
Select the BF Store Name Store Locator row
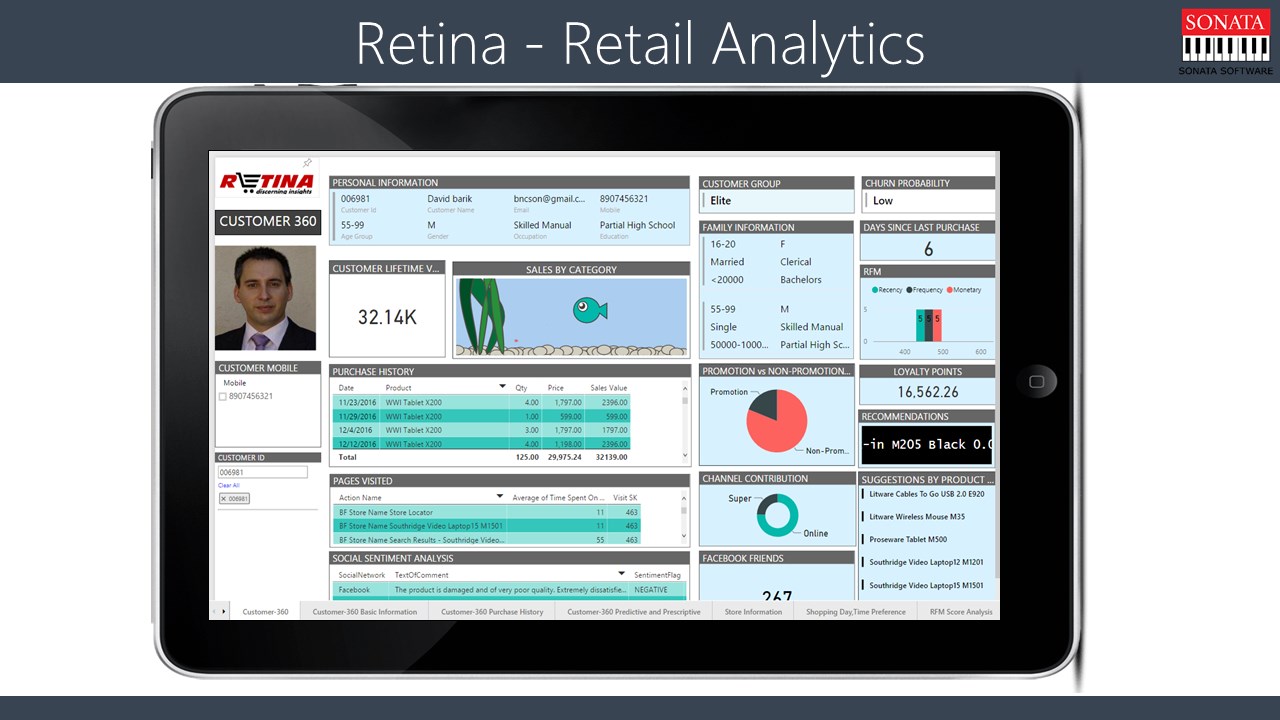(487, 512)
